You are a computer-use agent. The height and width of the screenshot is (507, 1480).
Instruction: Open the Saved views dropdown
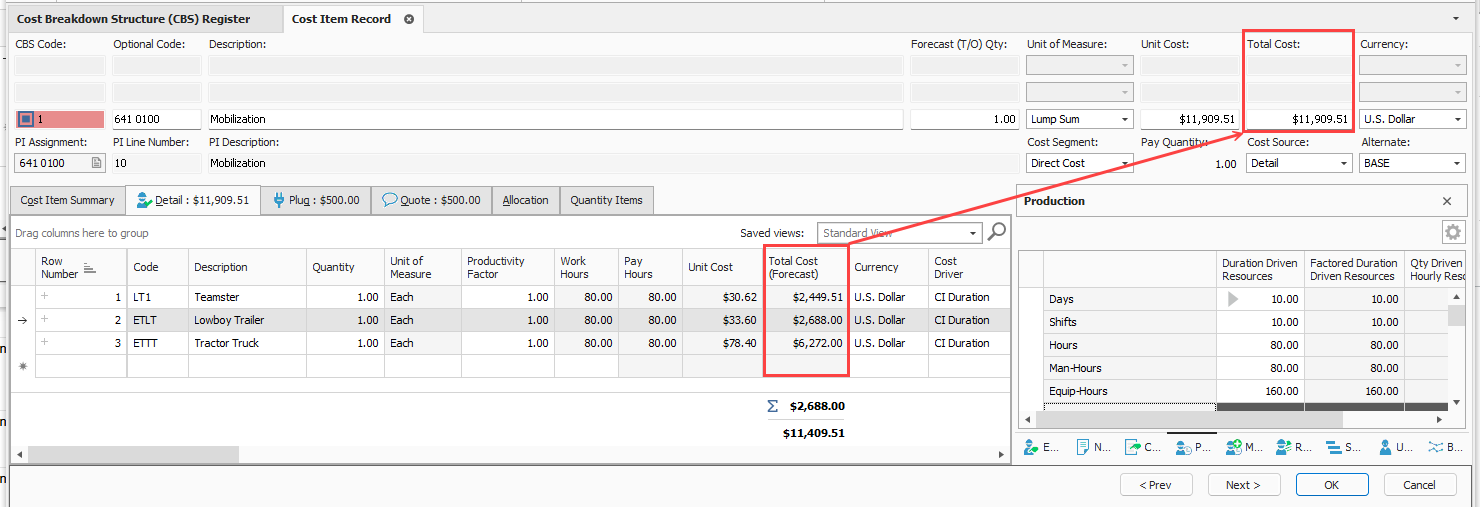[x=974, y=233]
